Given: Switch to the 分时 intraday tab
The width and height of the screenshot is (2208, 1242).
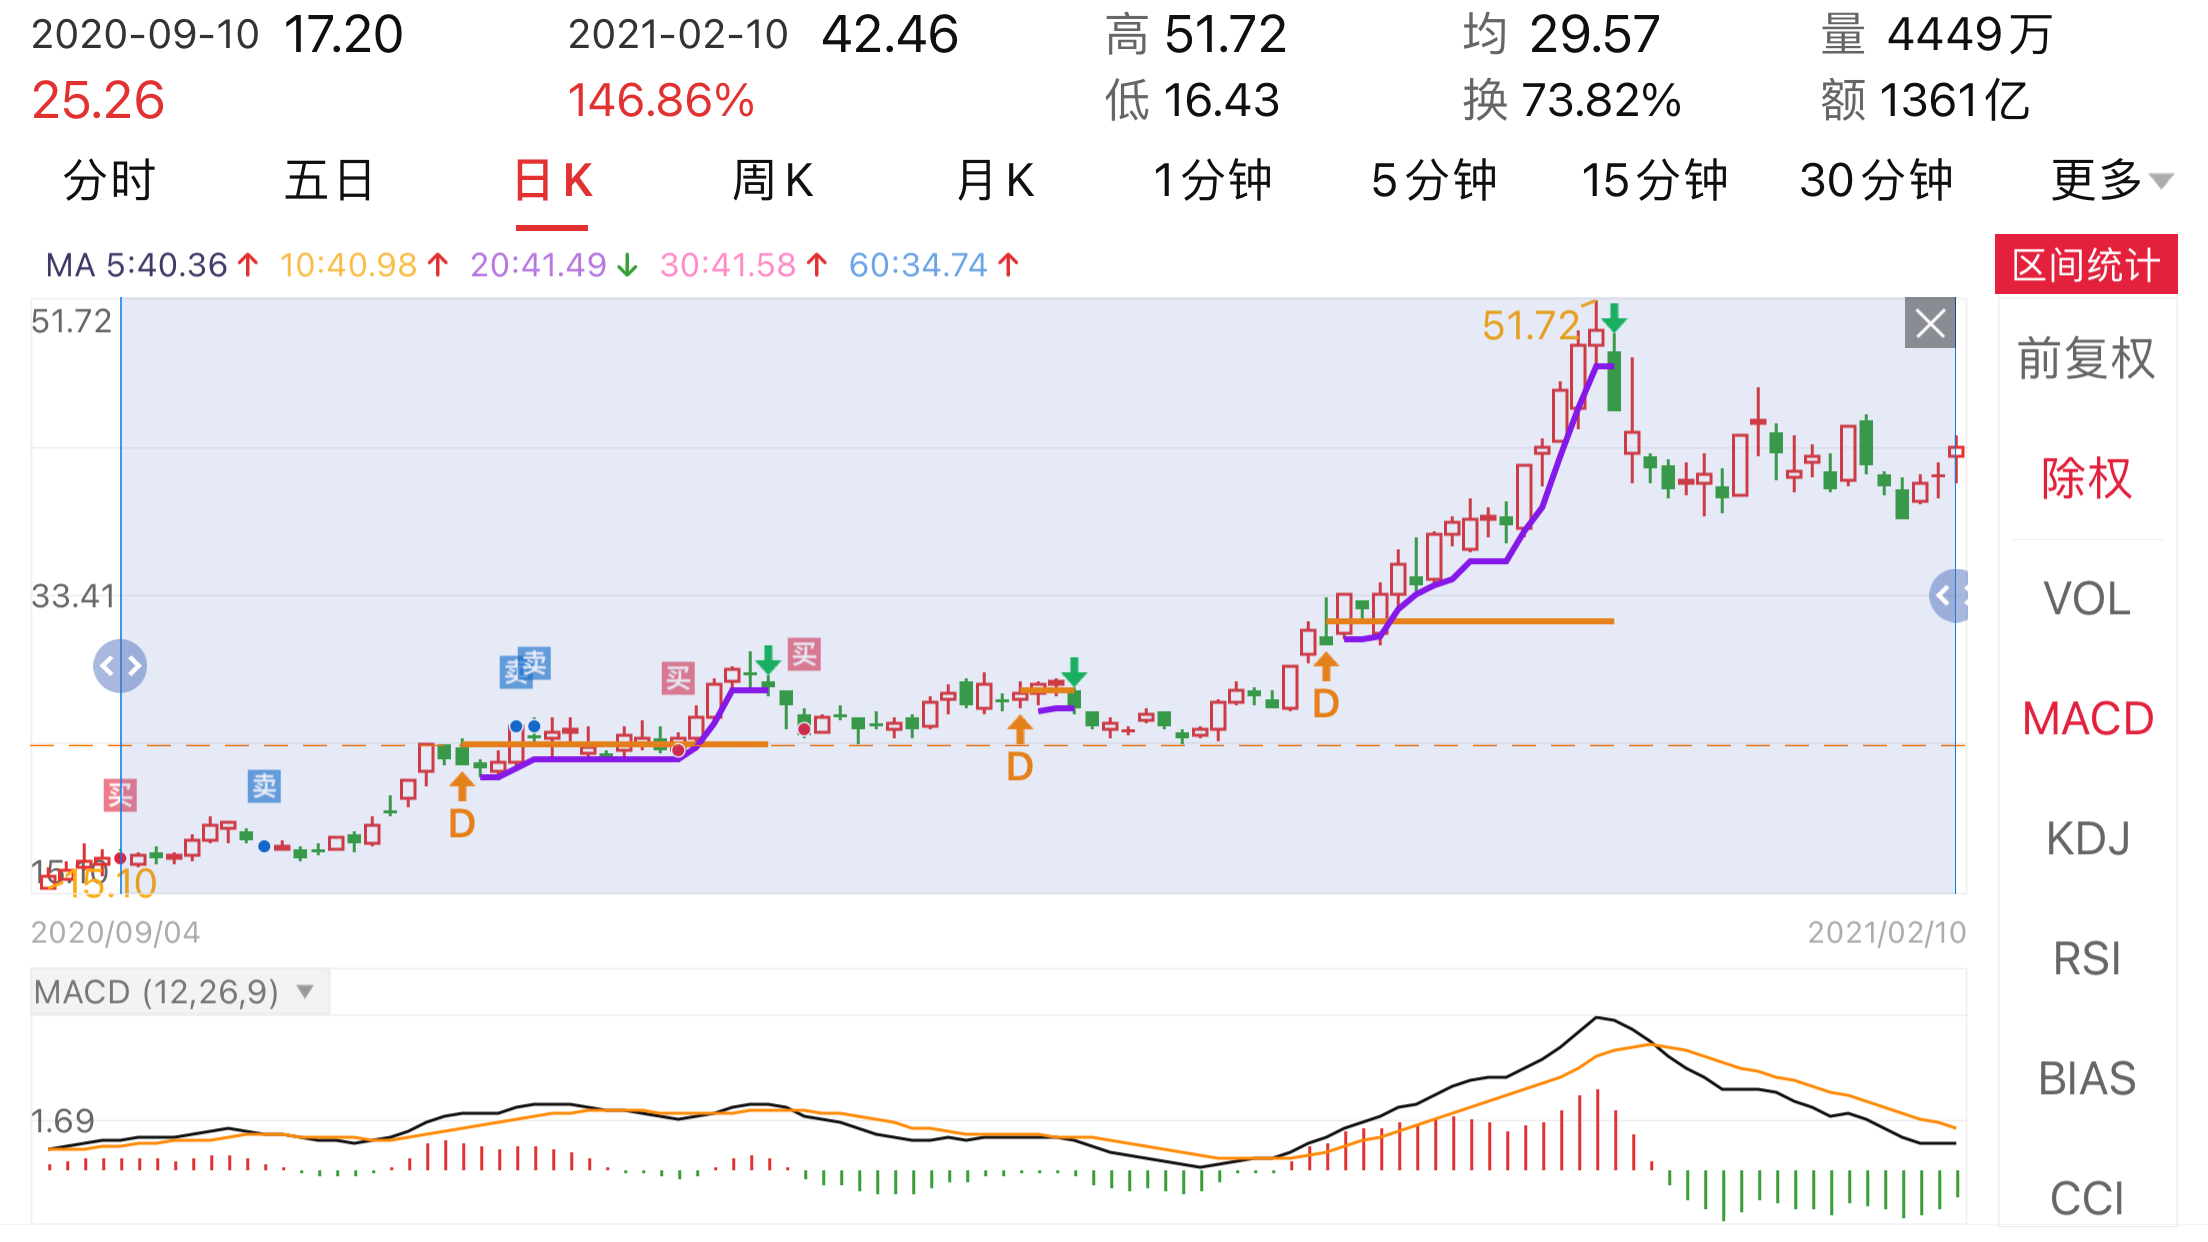Looking at the screenshot, I should coord(109,181).
